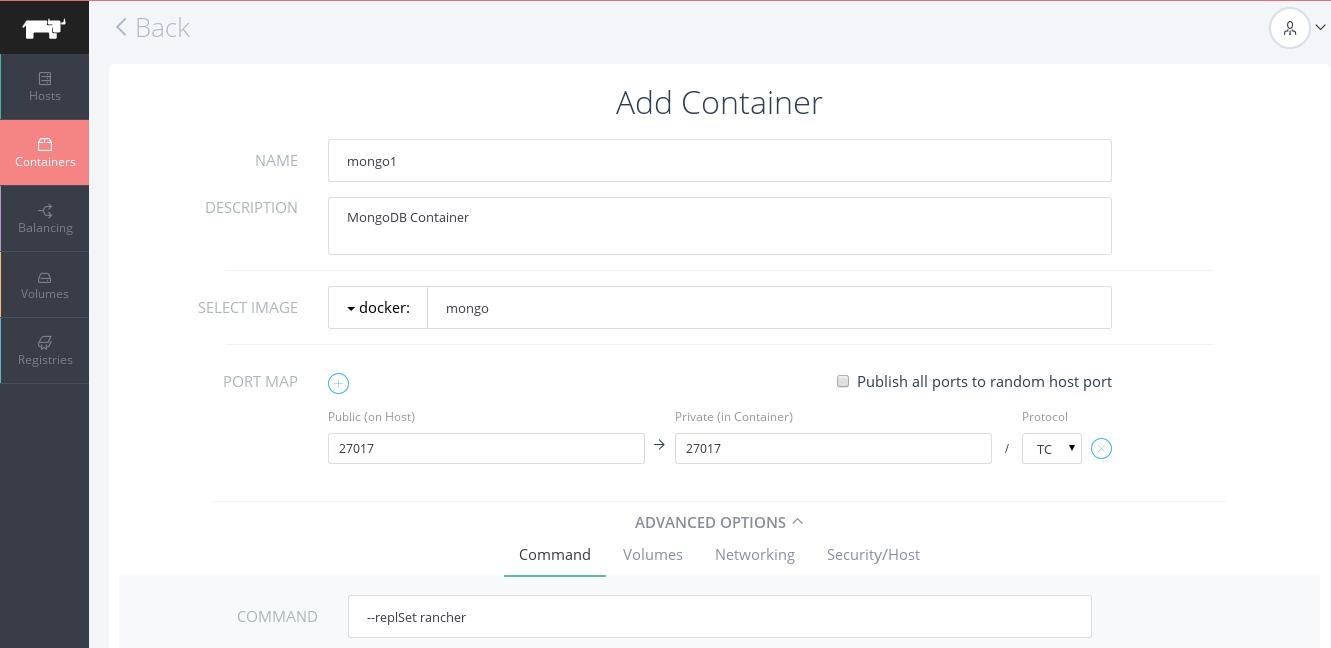
Task: Select the Command tab
Action: pos(554,555)
